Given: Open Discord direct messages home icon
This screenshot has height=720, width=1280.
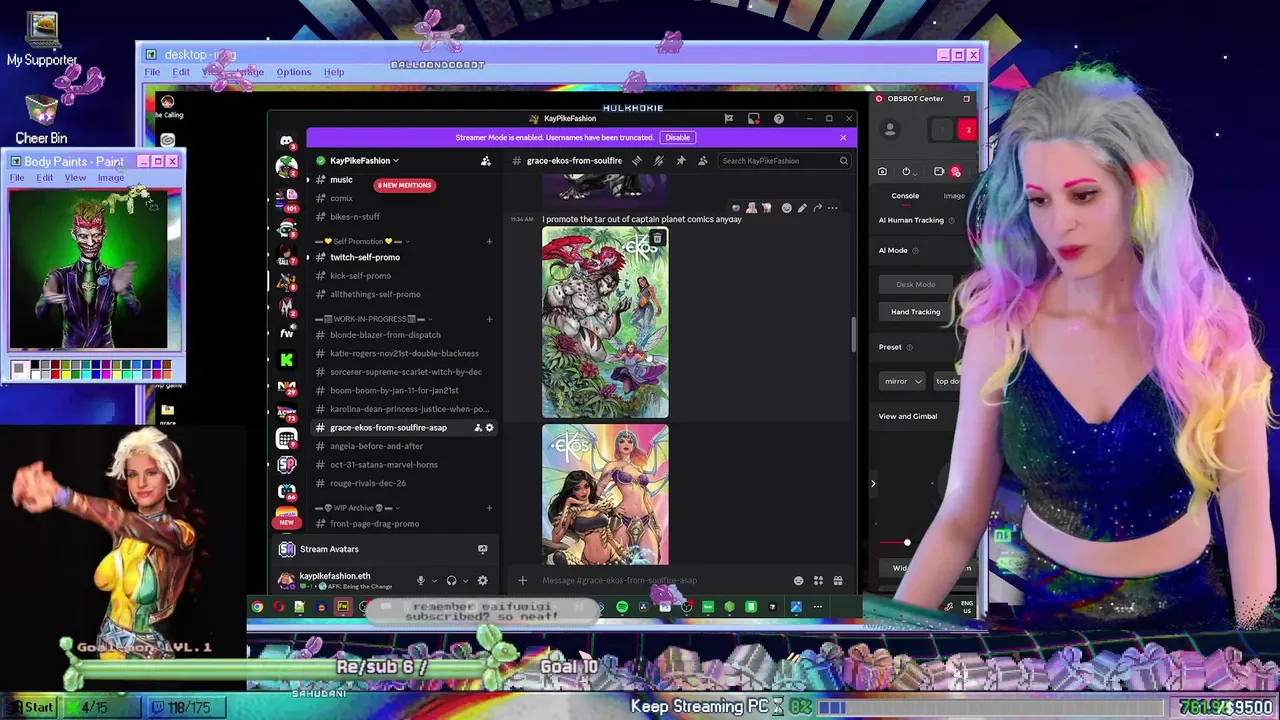Looking at the screenshot, I should (x=287, y=141).
